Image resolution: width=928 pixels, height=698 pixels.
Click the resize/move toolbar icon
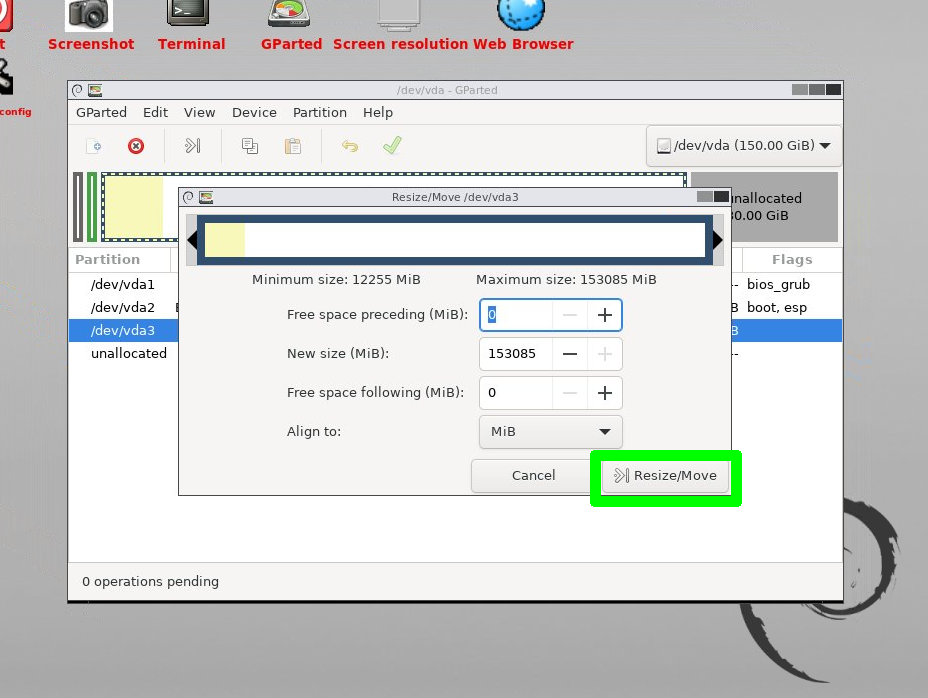(193, 146)
